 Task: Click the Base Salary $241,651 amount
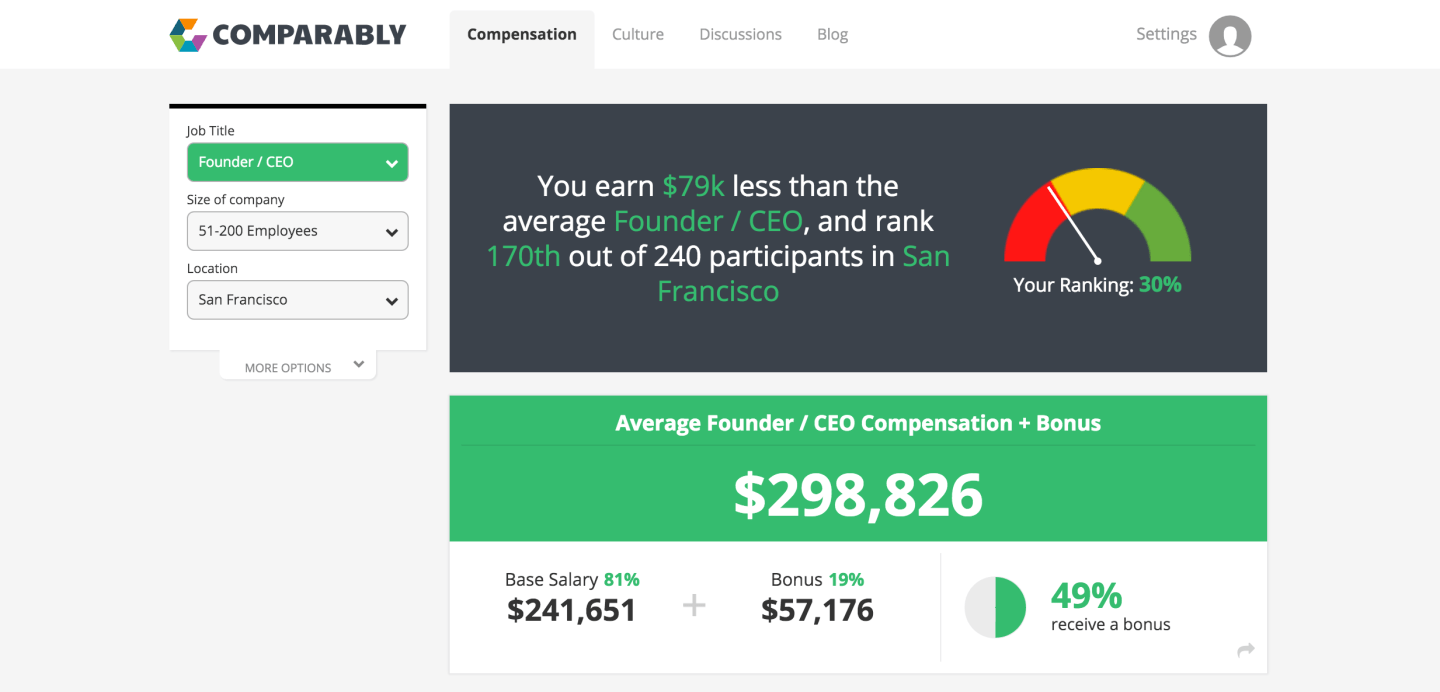point(571,610)
